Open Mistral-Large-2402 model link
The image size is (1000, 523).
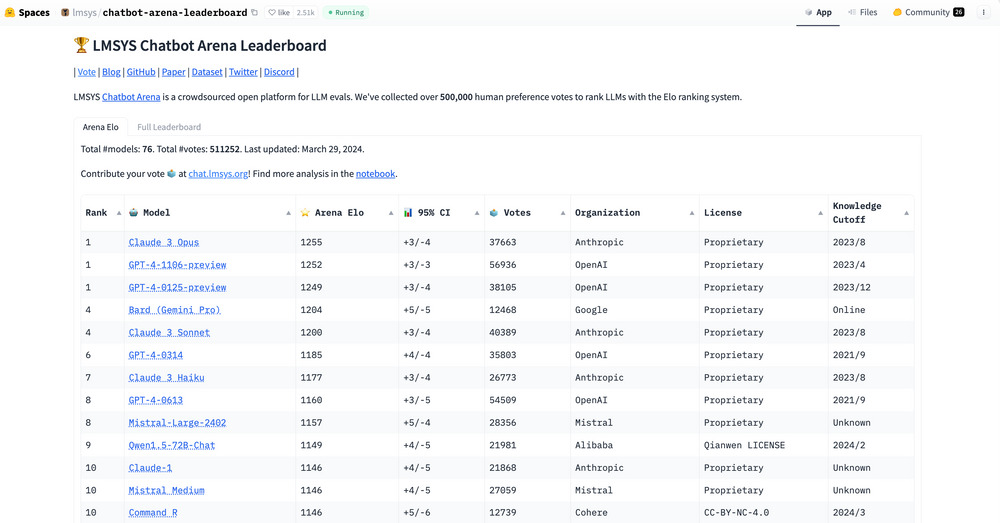177,422
